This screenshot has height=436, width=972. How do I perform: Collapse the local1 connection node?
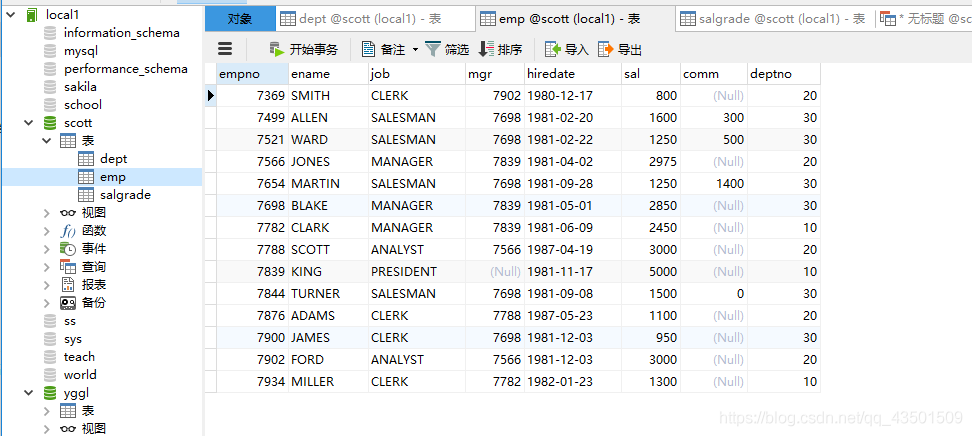pos(9,15)
